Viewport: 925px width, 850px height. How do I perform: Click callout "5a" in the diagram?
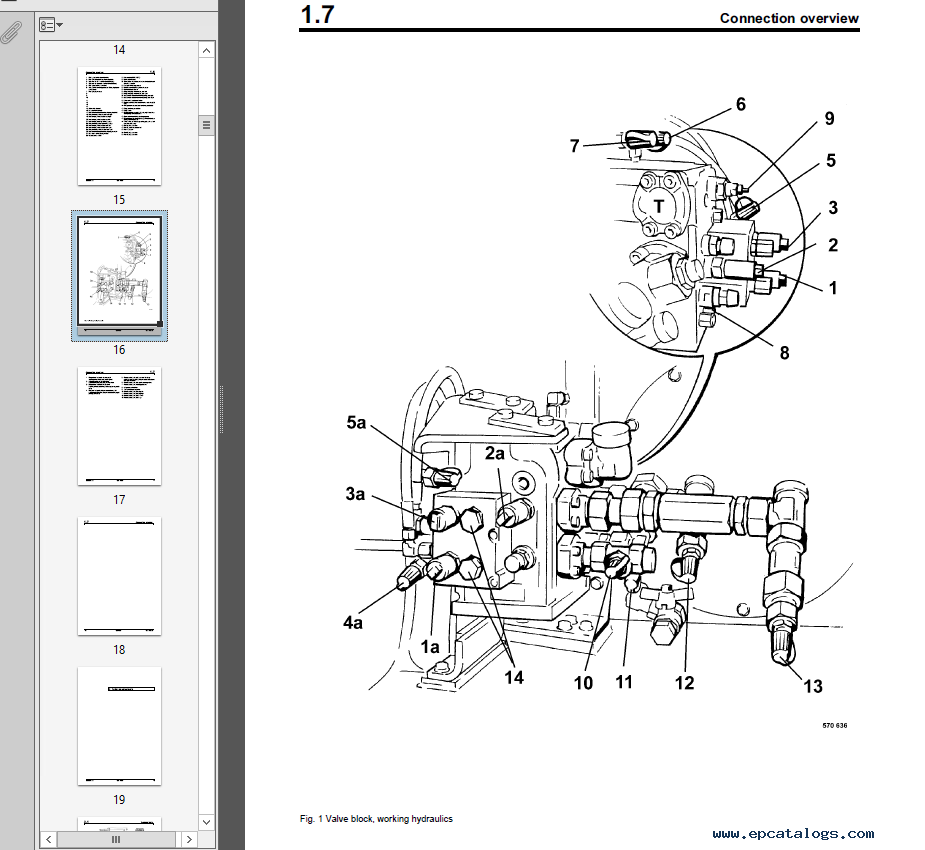[356, 422]
